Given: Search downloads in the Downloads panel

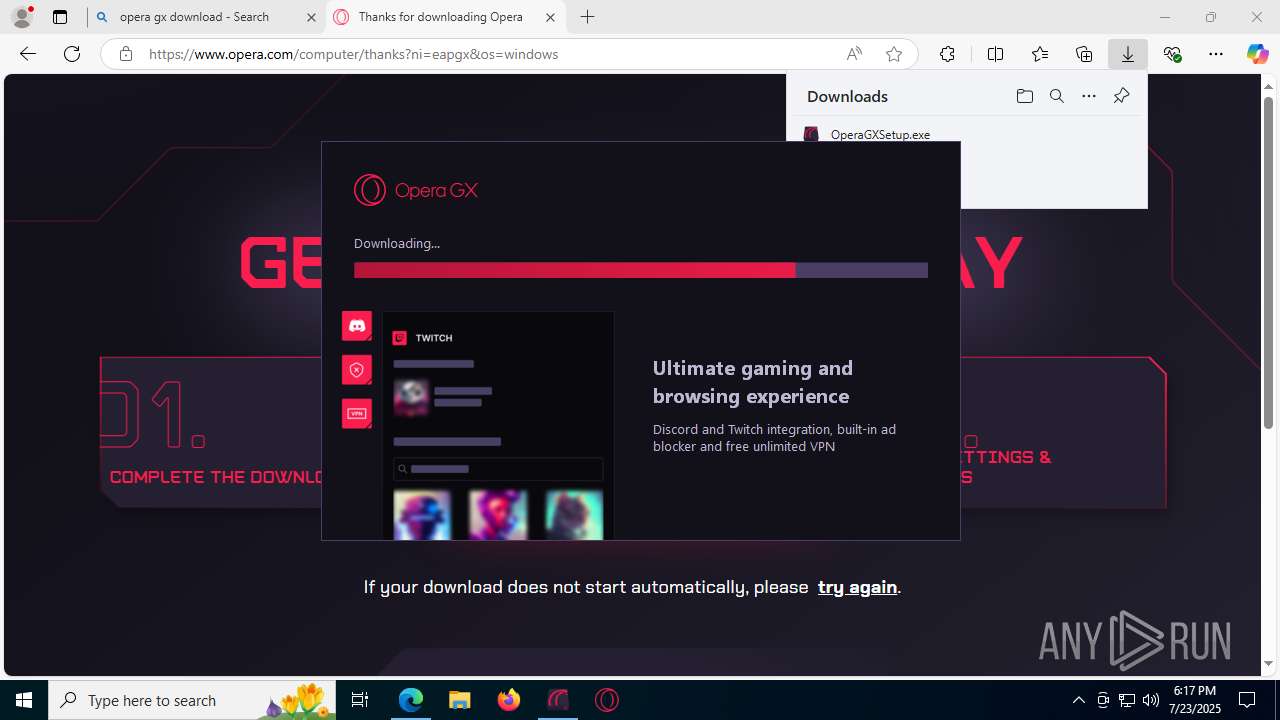Looking at the screenshot, I should (1056, 96).
